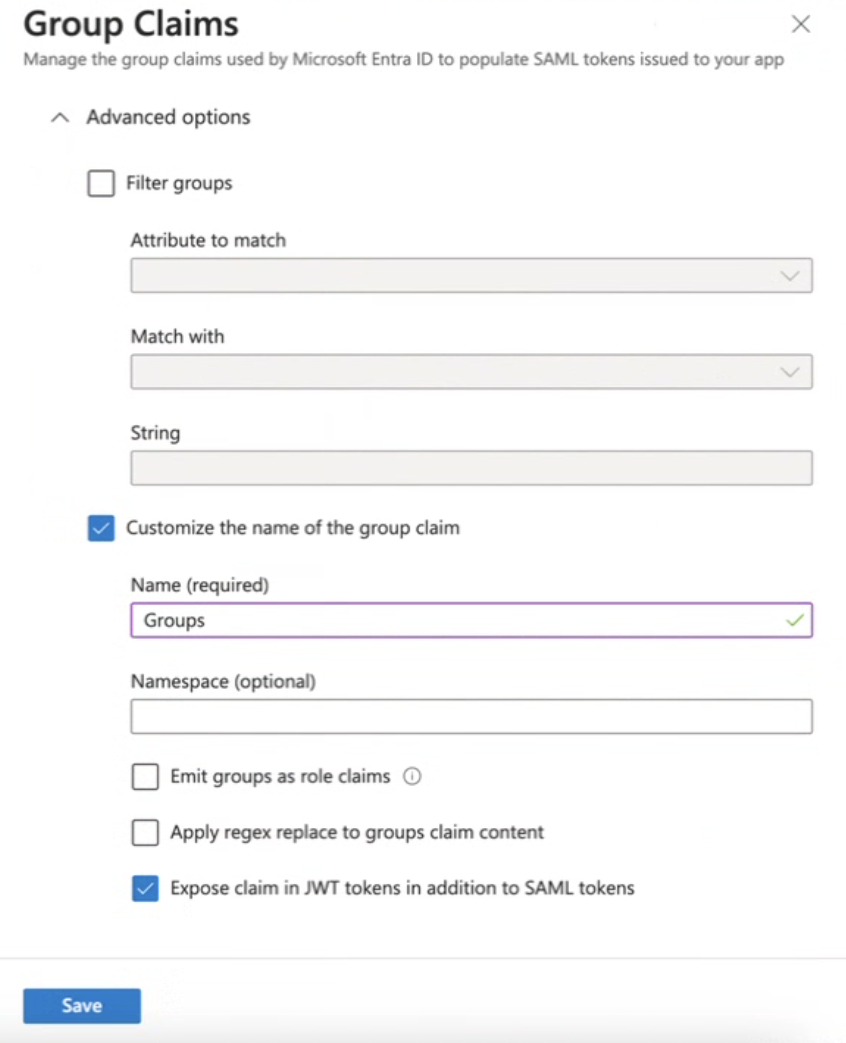Uncheck Expose claim in JWT tokens
The image size is (846, 1043).
point(145,888)
